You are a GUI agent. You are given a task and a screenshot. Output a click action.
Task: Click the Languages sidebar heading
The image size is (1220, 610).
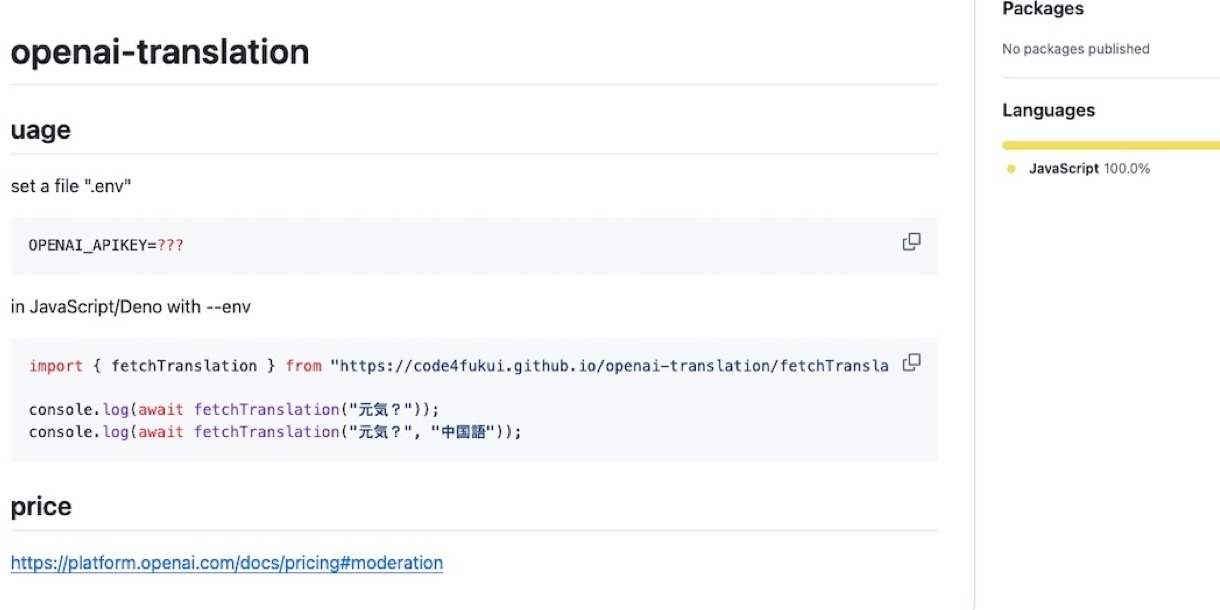(1048, 111)
